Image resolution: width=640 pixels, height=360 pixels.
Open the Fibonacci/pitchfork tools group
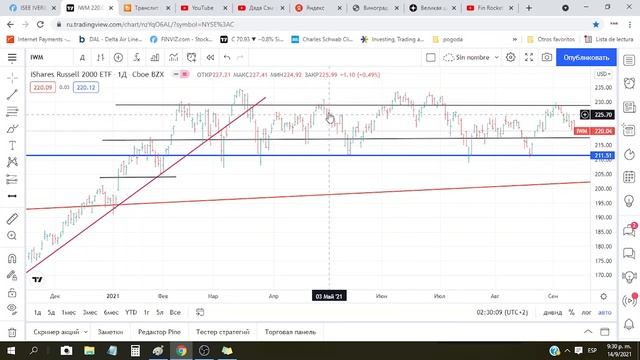(x=12, y=111)
